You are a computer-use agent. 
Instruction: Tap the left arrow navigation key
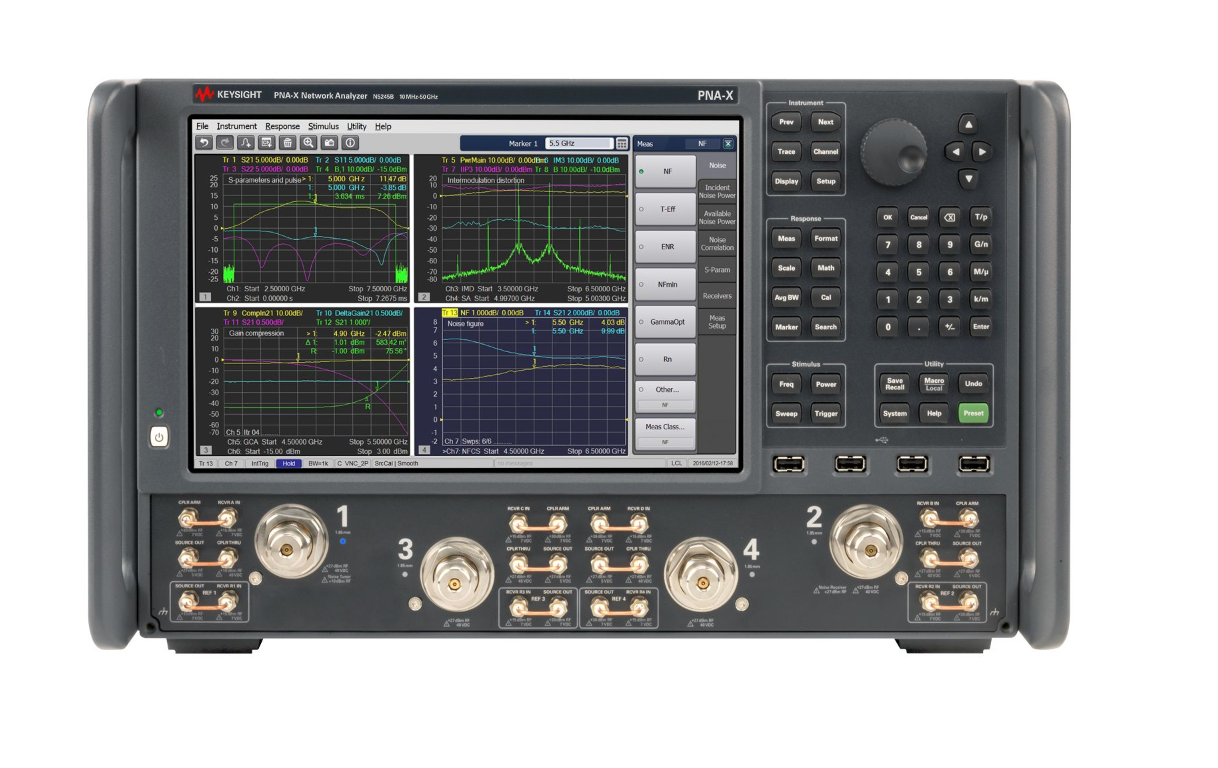pos(954,152)
